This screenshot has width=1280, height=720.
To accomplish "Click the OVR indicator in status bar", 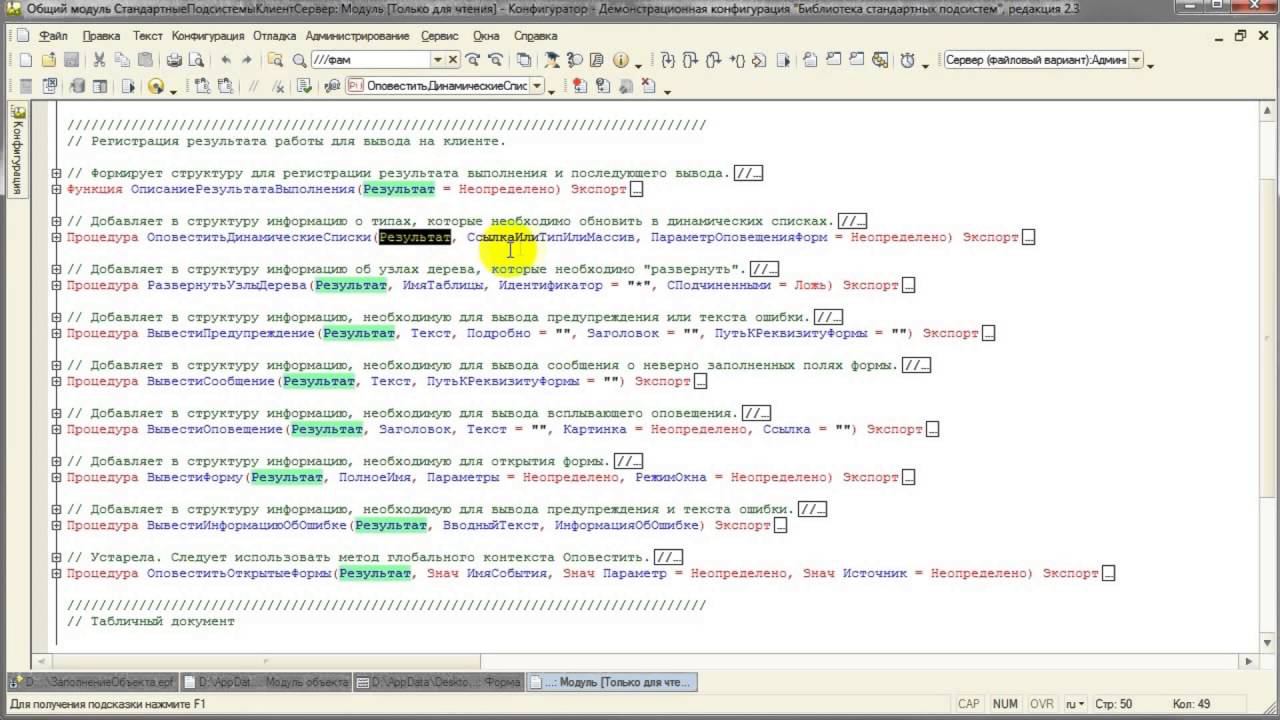I will click(x=1042, y=704).
